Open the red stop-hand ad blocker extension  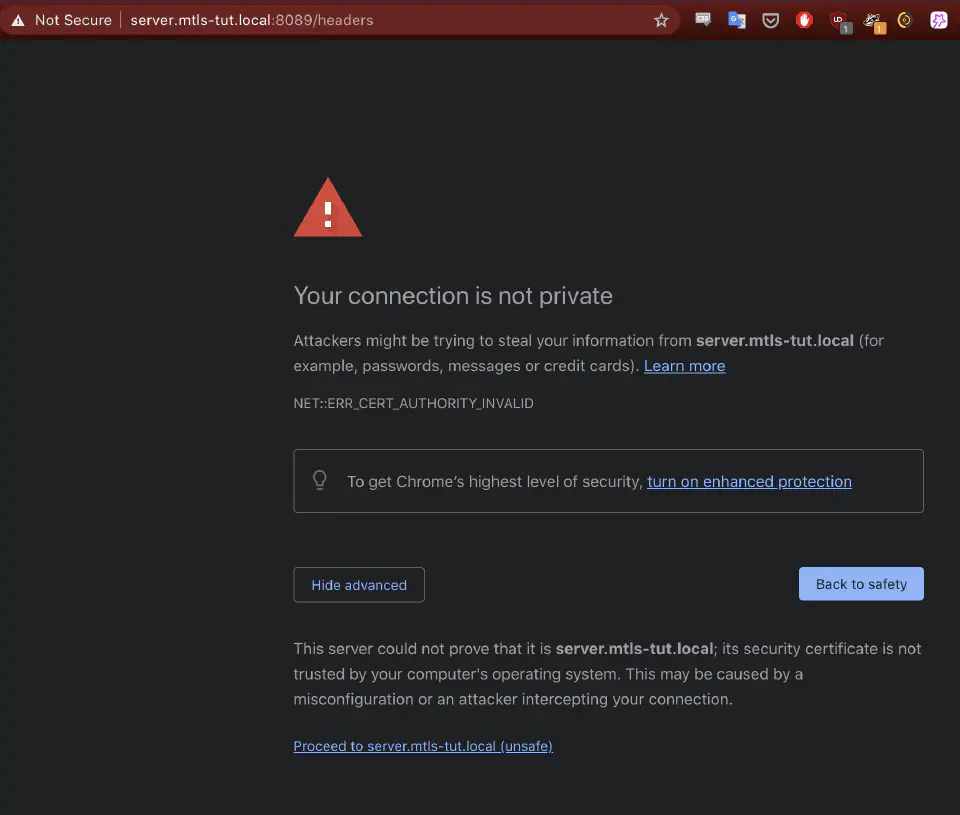[804, 20]
